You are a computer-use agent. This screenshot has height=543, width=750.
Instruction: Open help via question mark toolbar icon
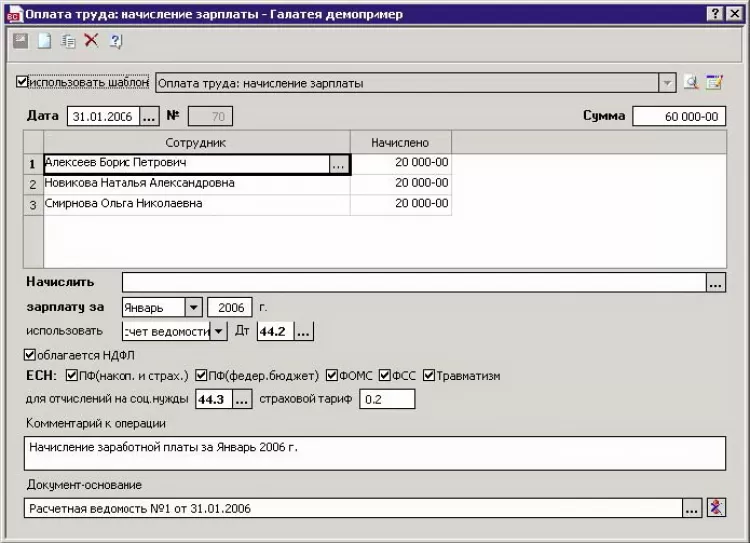click(x=115, y=41)
